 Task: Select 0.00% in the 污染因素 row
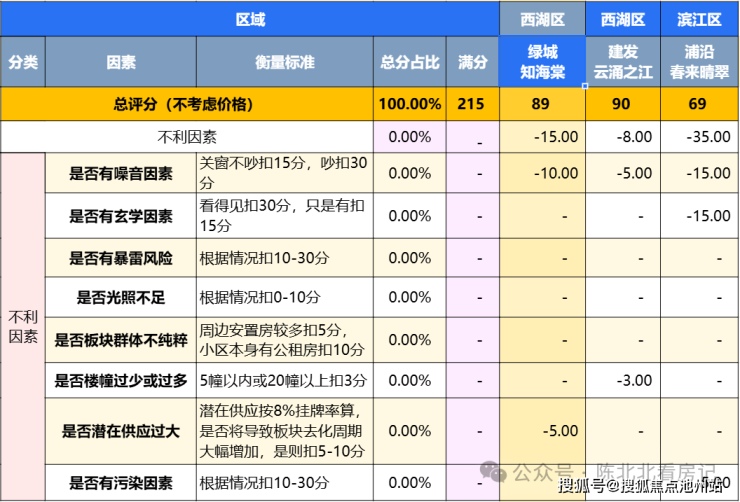point(410,483)
